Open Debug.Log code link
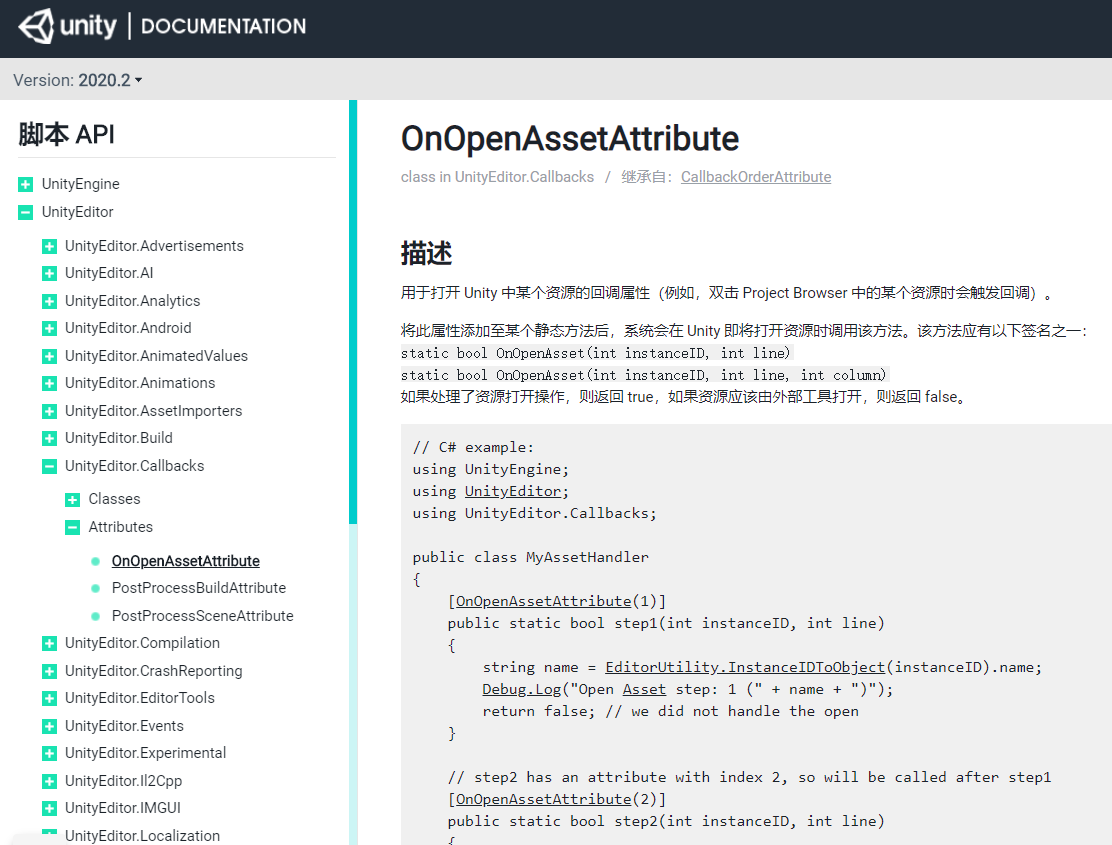 click(x=521, y=689)
